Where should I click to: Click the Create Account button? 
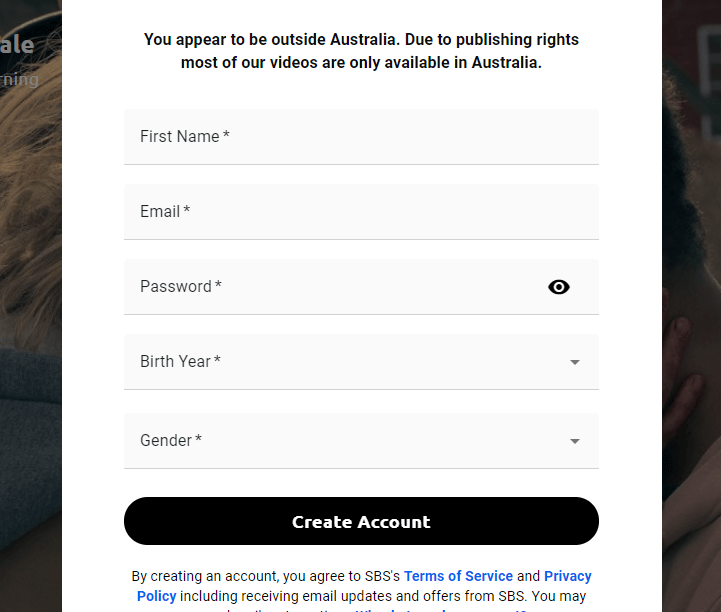coord(361,521)
